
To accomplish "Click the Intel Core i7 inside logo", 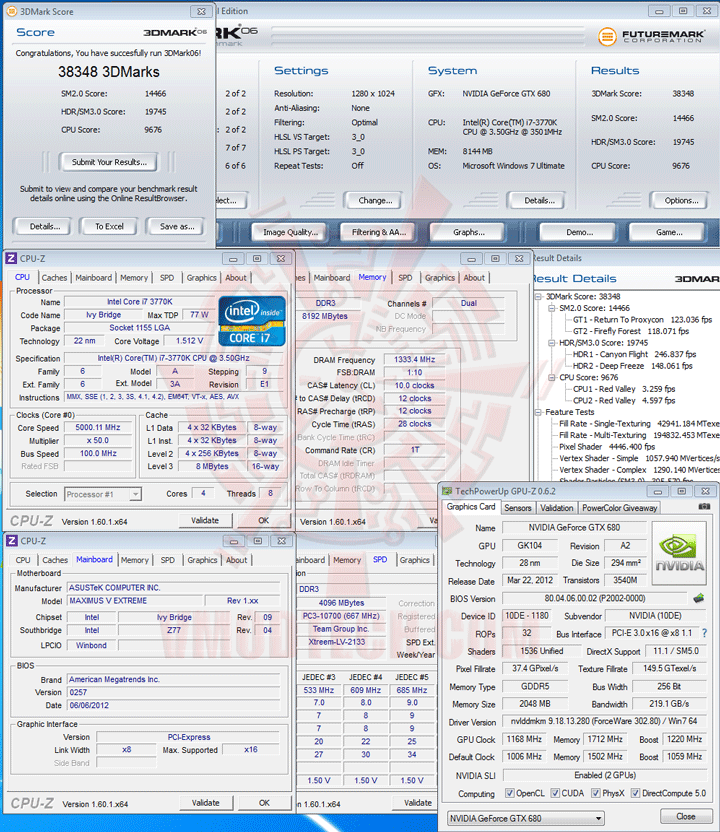I will (252, 322).
